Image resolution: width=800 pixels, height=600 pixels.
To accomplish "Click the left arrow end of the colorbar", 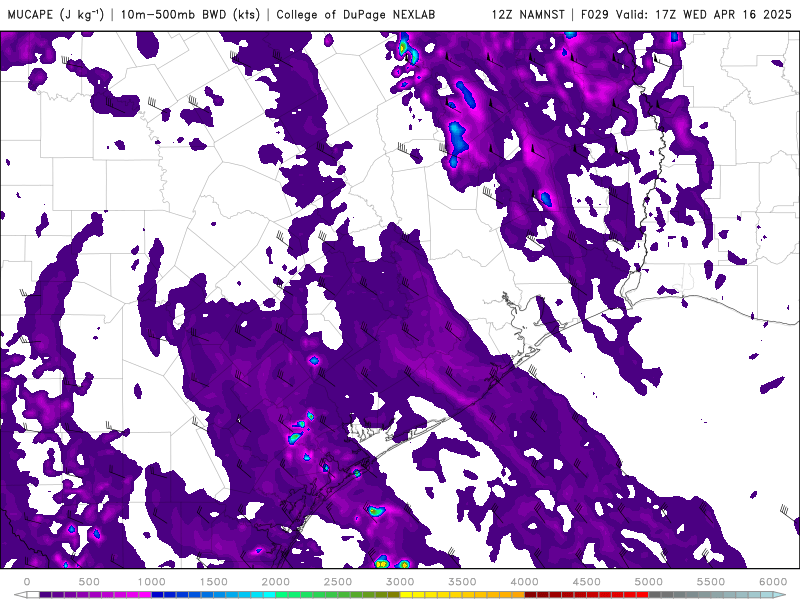I will click(x=20, y=595).
